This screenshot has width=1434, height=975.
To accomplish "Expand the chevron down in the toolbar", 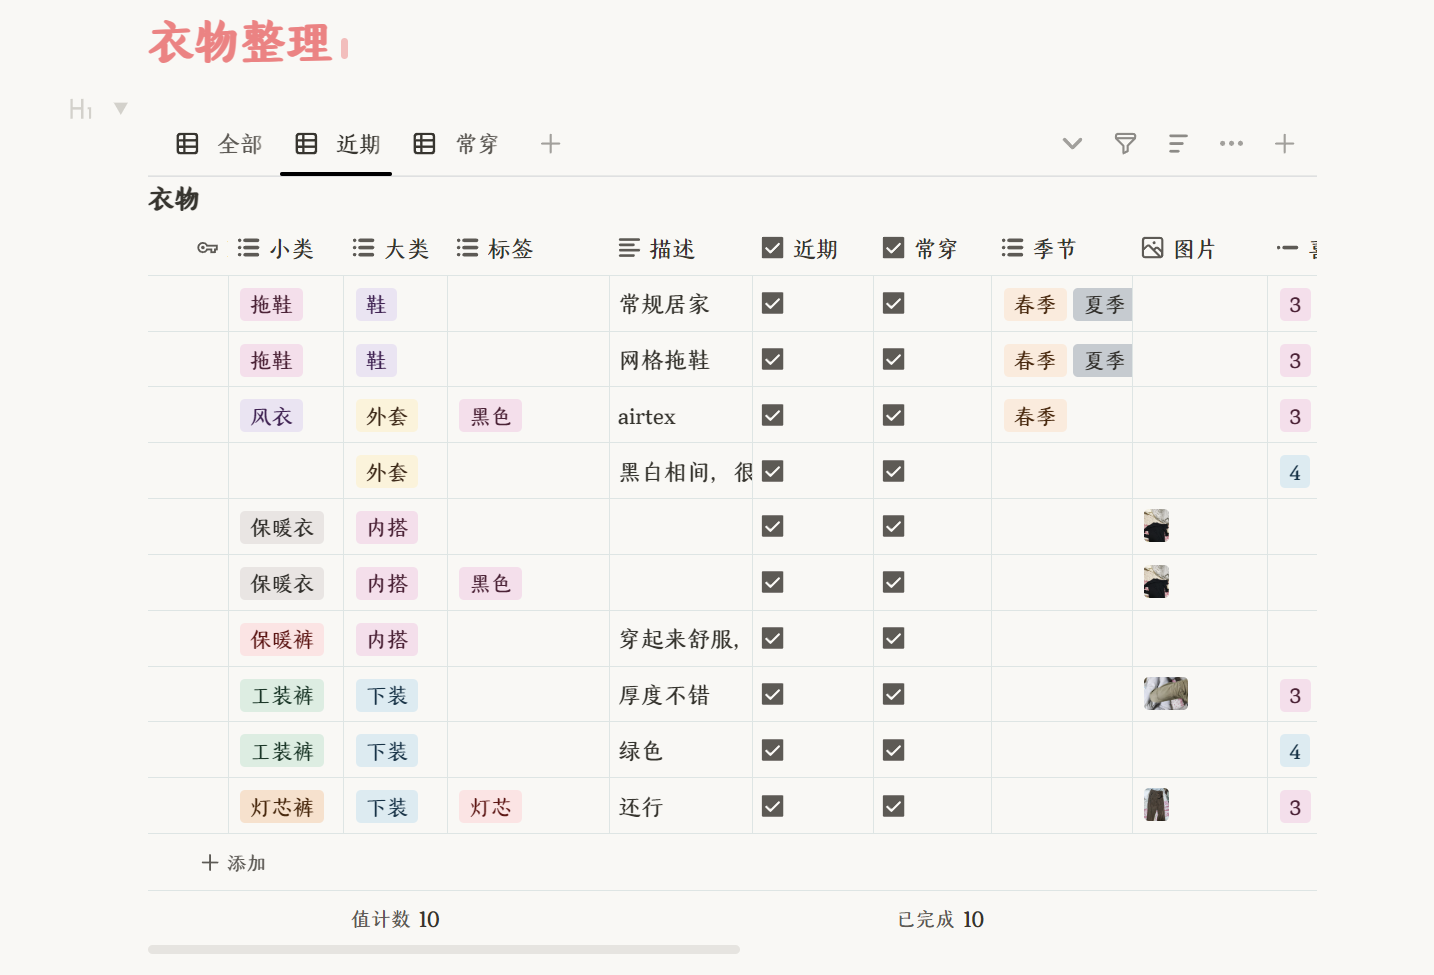I will 1072,144.
